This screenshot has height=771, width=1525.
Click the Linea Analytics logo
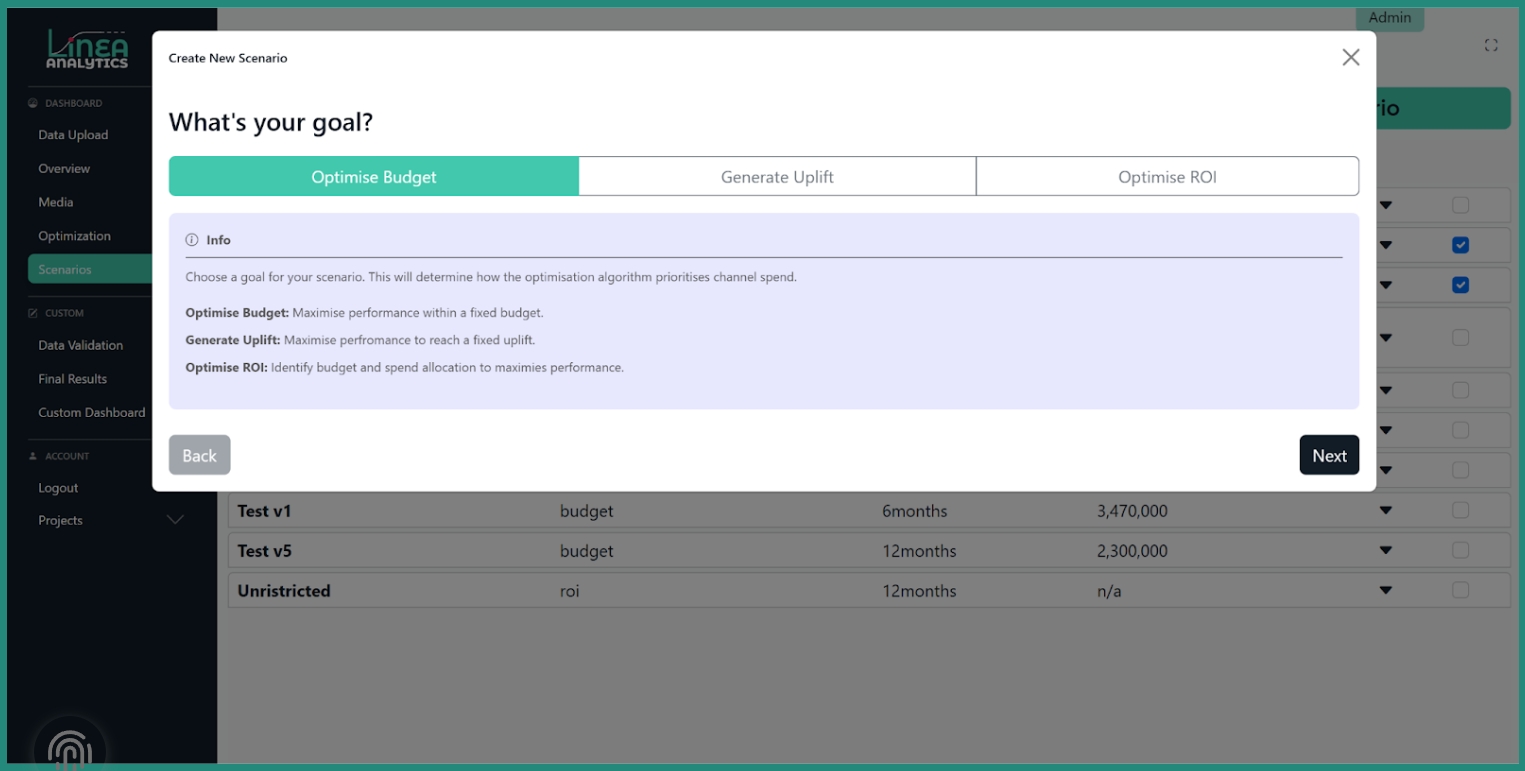[x=87, y=50]
